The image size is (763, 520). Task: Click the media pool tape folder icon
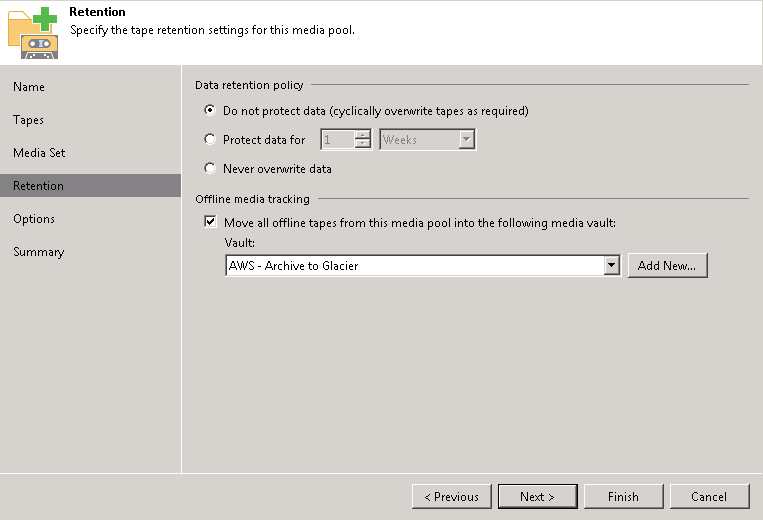[x=33, y=33]
